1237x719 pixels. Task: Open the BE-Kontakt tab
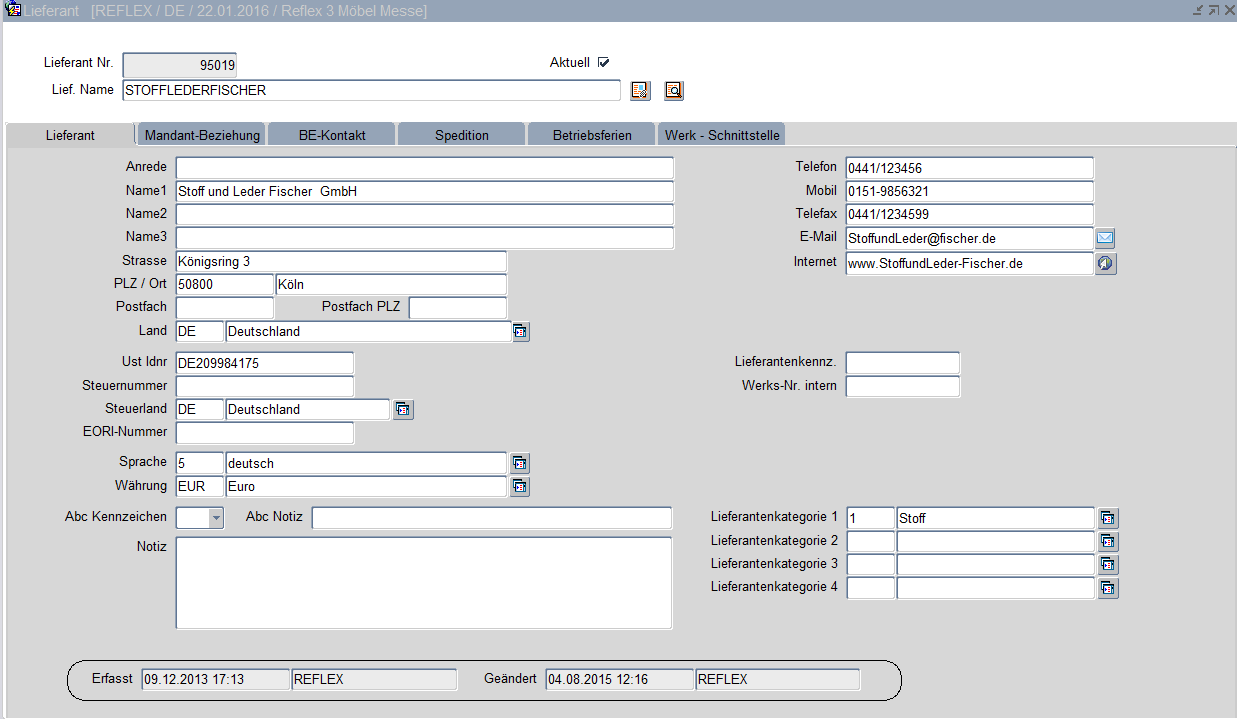[332, 135]
